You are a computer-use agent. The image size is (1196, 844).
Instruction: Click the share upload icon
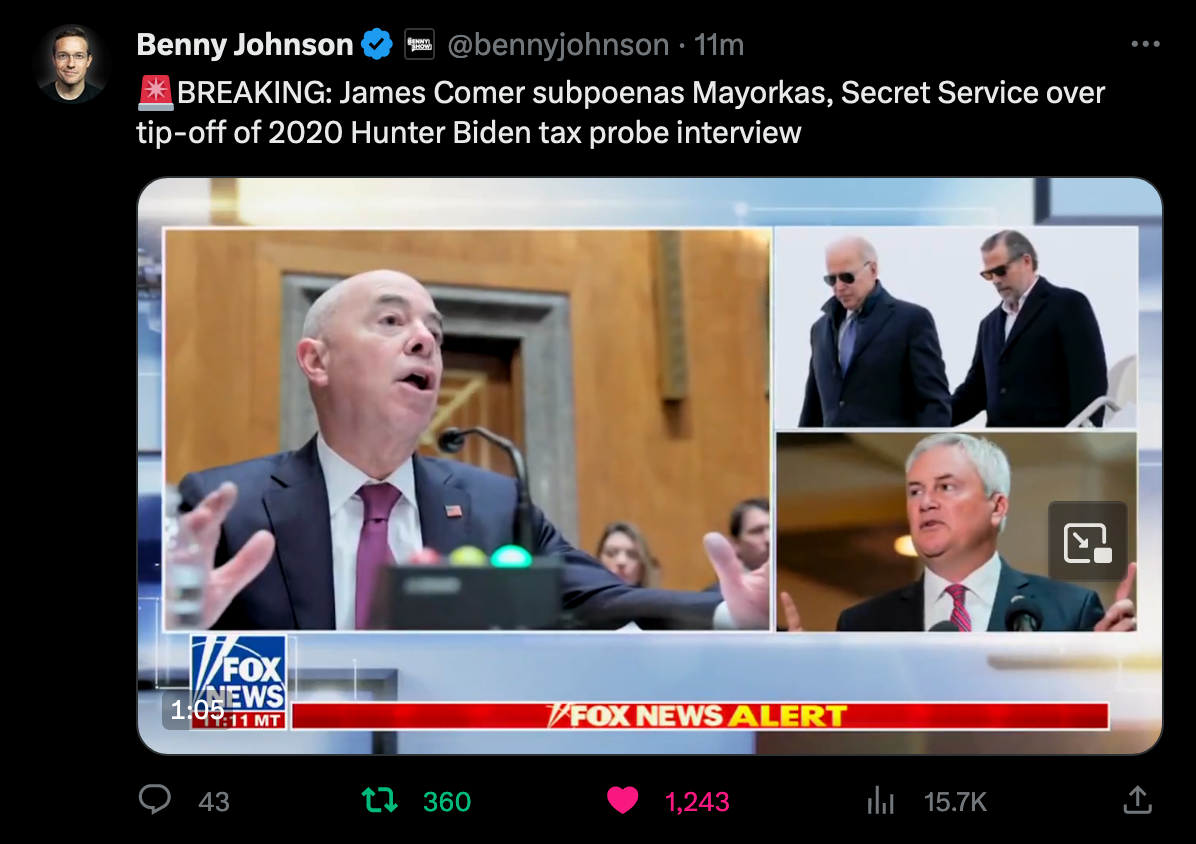(x=1137, y=800)
